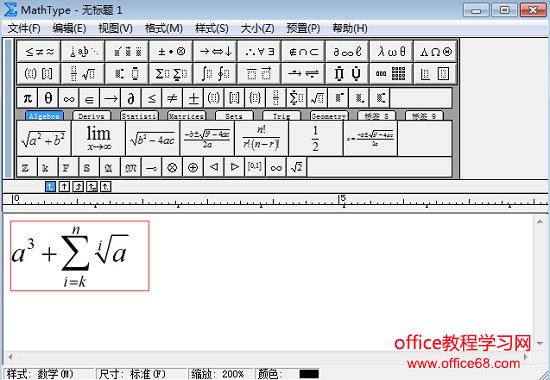Open the underbar and overbar templates palette
The image size is (550, 380).
click(260, 74)
